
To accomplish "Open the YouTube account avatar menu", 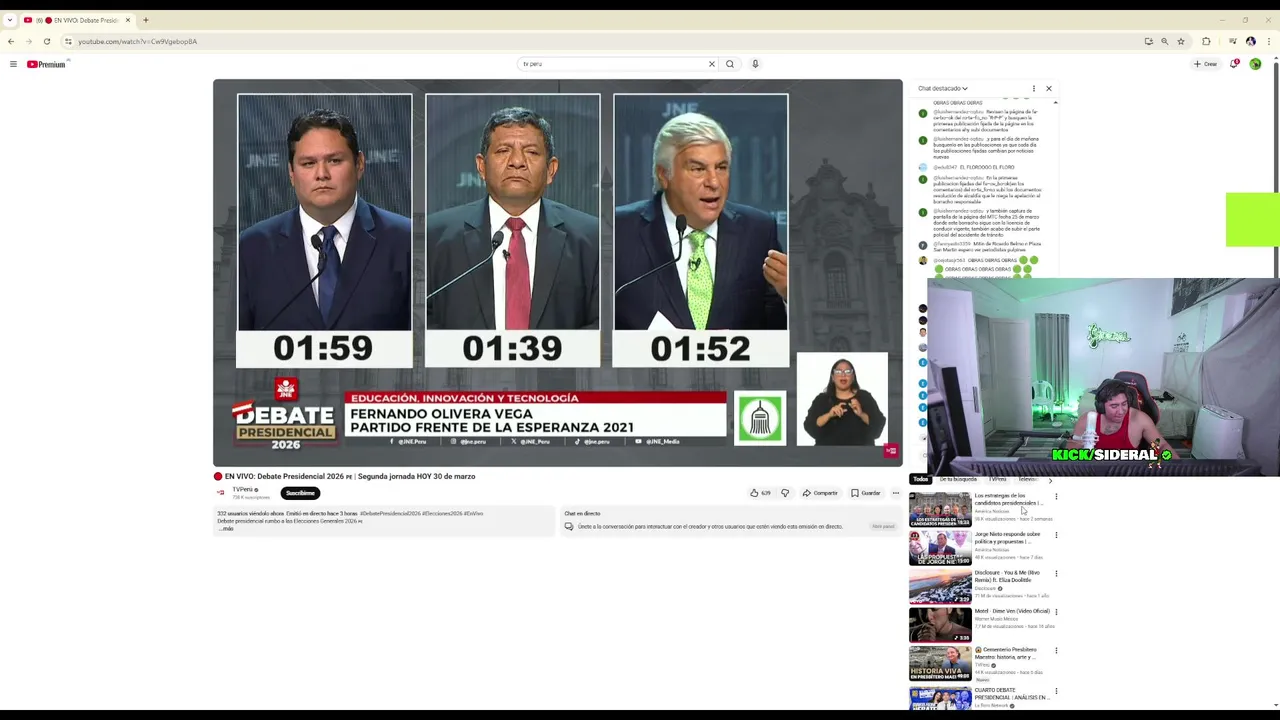I will (1255, 64).
